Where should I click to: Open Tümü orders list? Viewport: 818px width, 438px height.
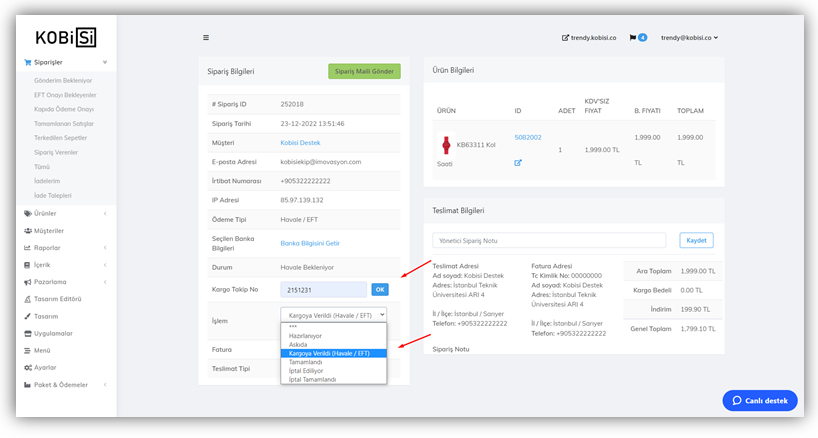coord(42,167)
